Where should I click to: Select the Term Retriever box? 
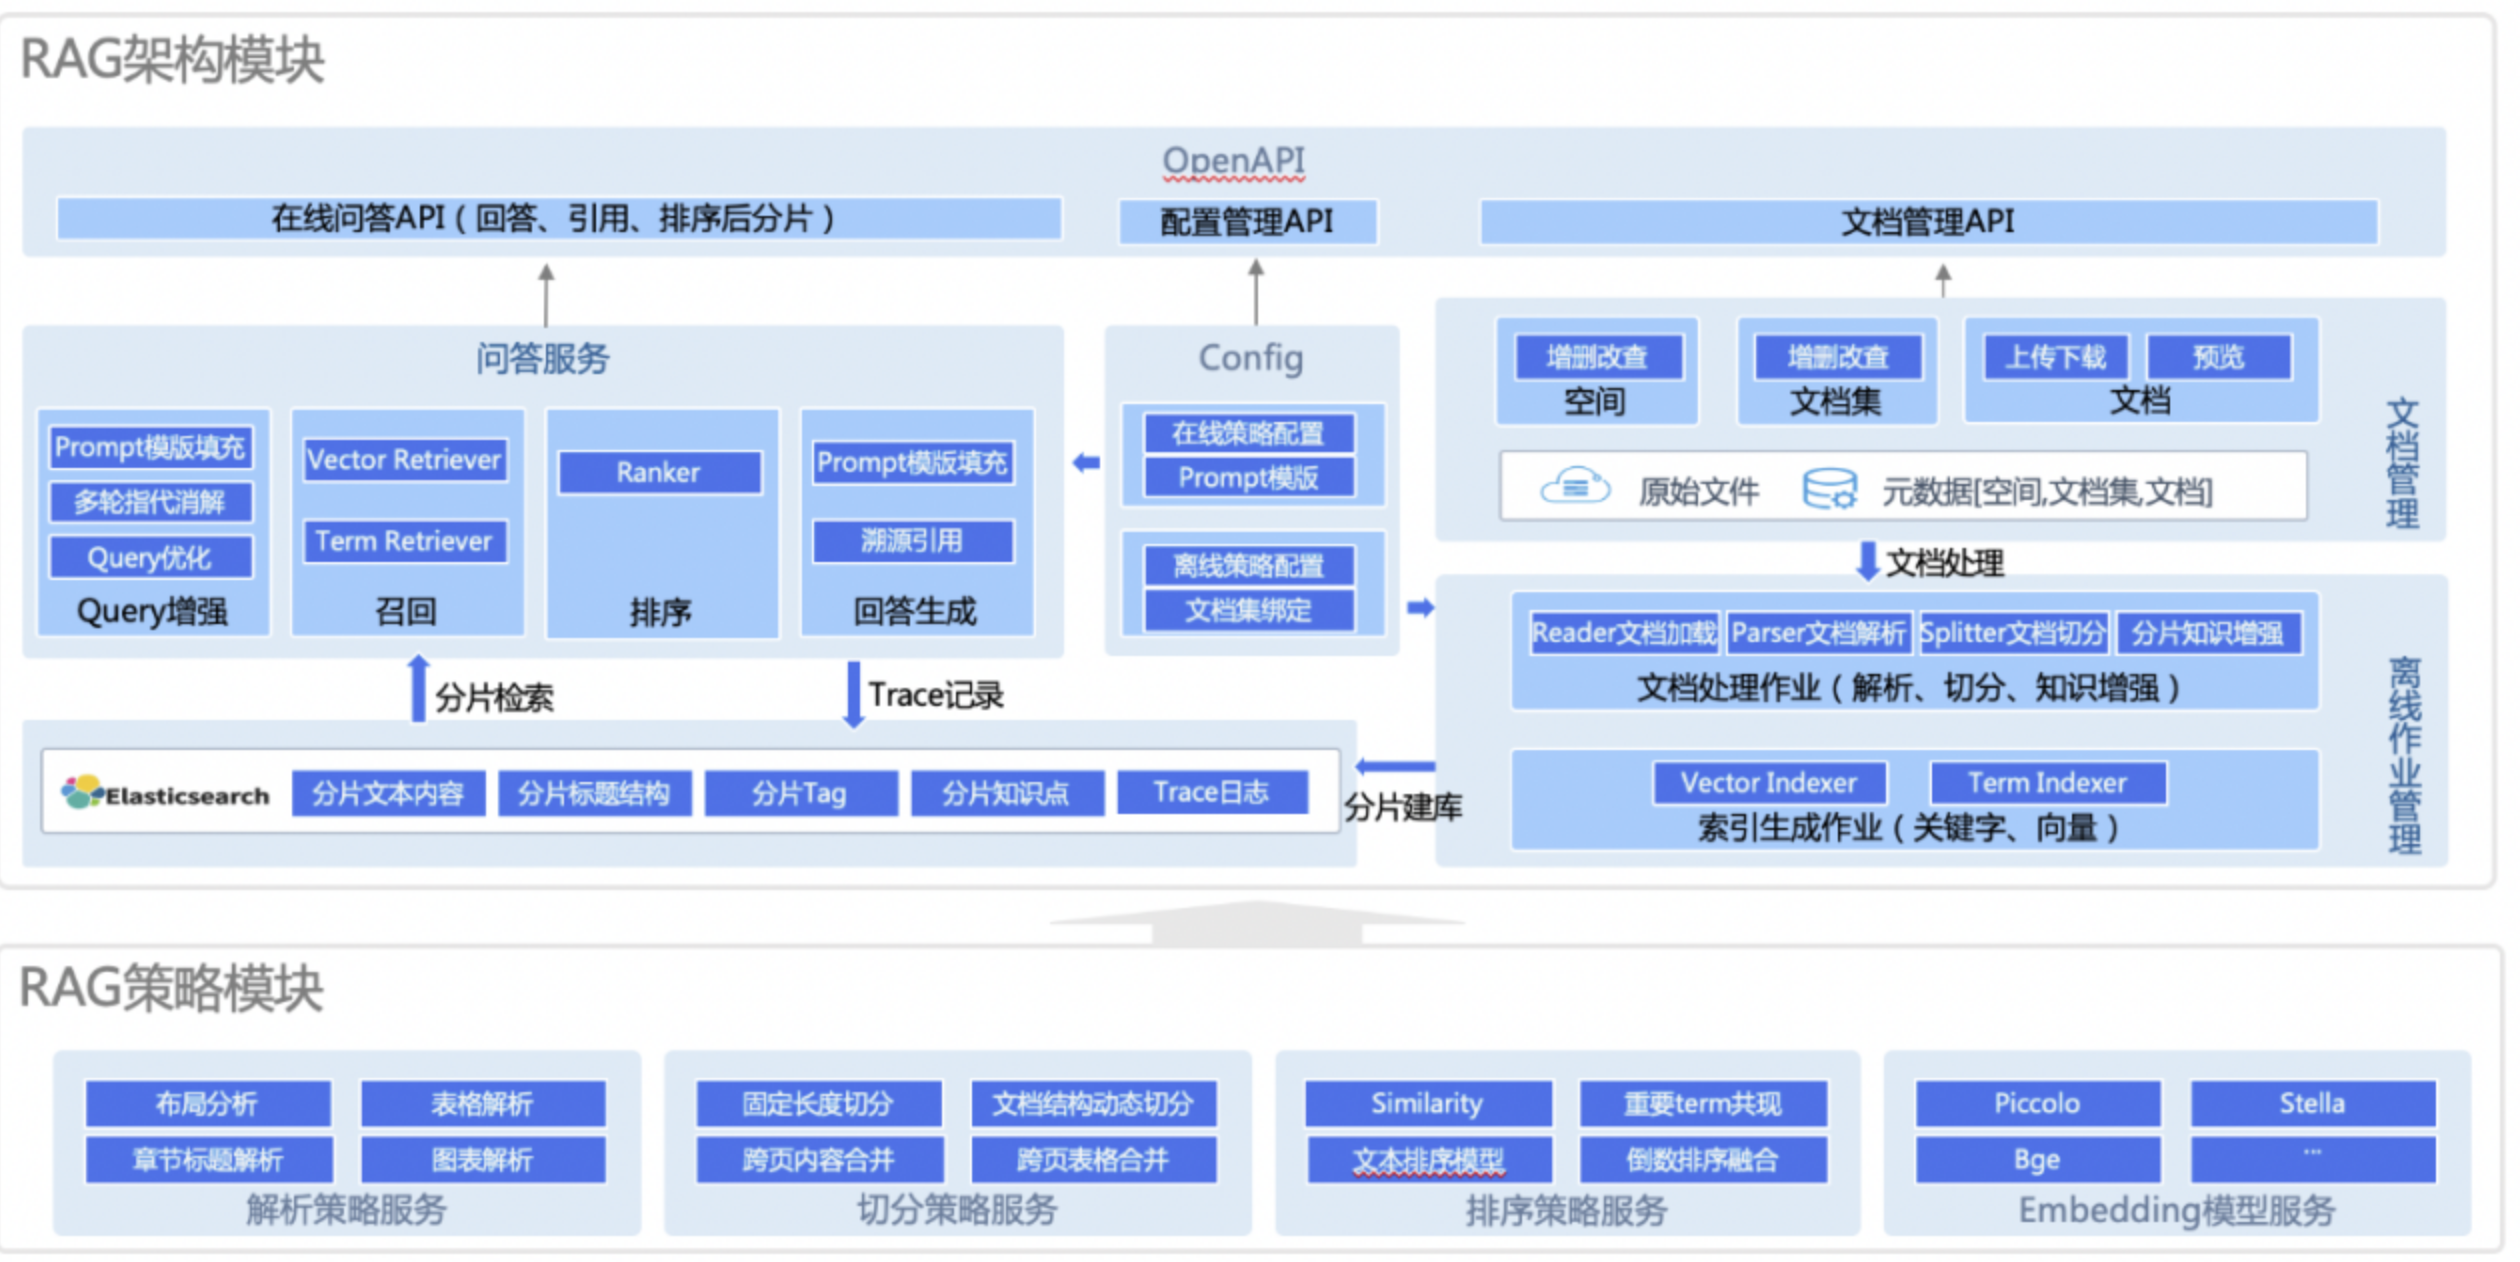tap(405, 541)
